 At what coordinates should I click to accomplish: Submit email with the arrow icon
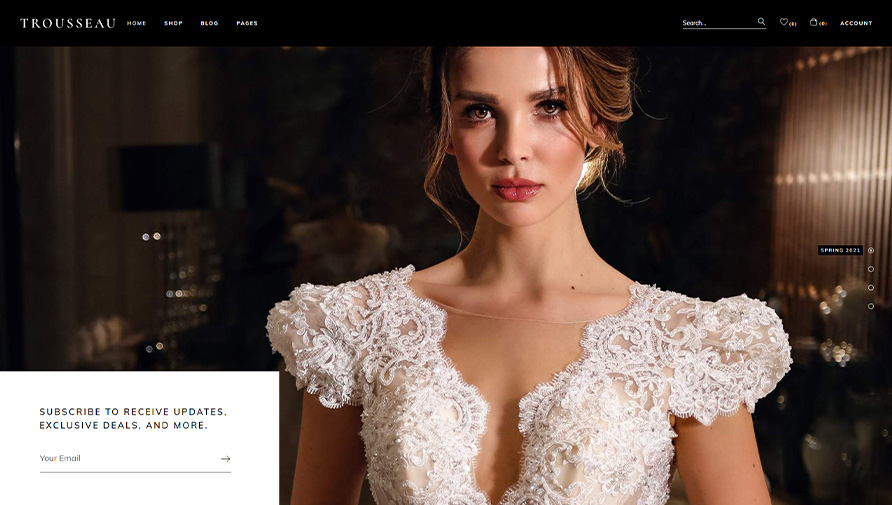pyautogui.click(x=225, y=459)
